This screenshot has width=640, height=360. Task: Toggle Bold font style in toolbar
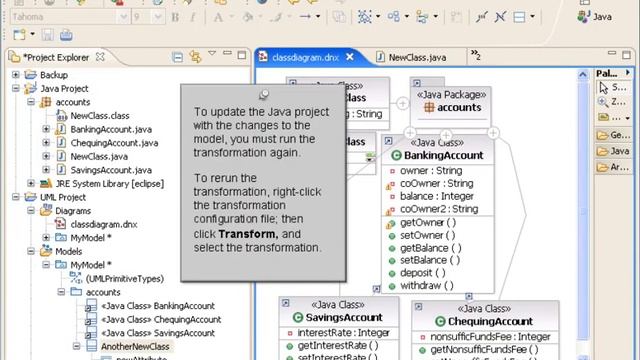click(x=175, y=17)
